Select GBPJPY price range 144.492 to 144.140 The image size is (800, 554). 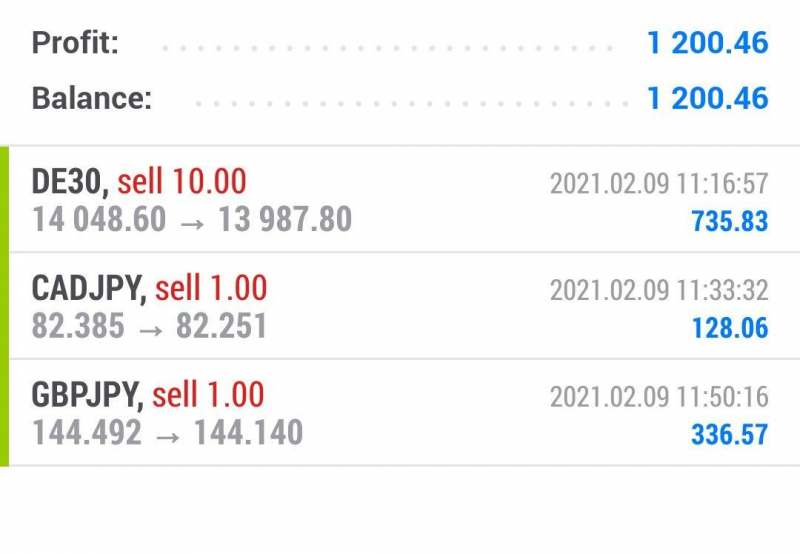point(167,433)
